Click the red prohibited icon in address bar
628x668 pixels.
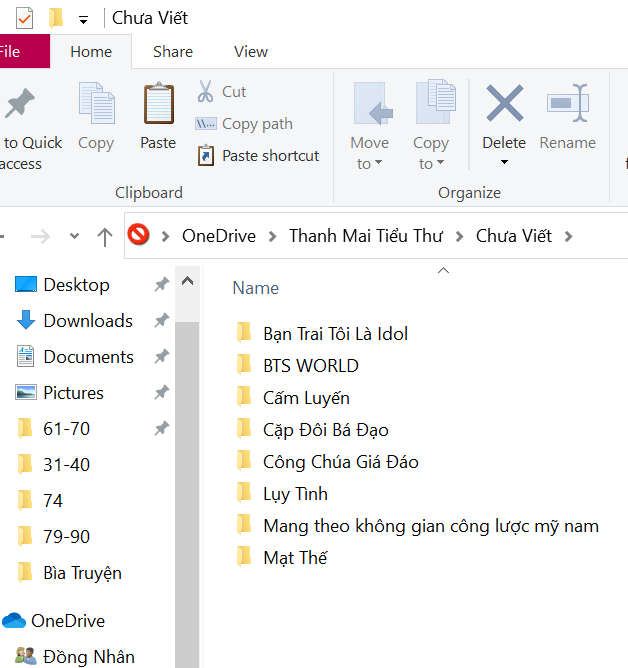coord(138,234)
